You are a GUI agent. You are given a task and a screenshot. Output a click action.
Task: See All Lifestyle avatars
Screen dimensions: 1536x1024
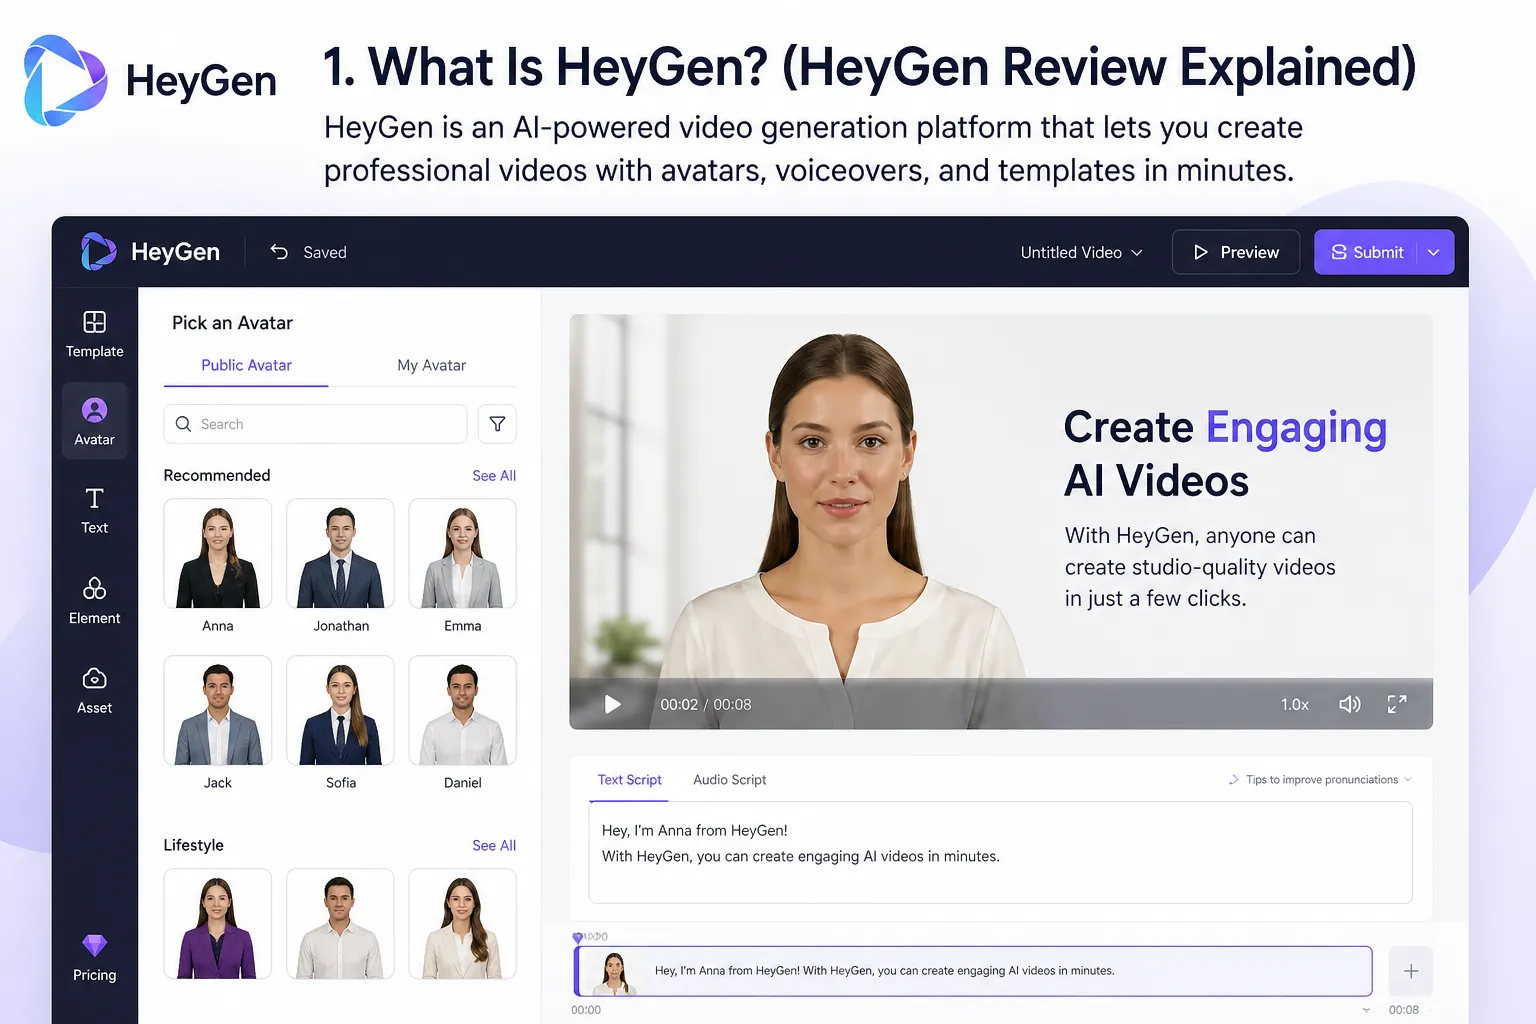pos(494,846)
